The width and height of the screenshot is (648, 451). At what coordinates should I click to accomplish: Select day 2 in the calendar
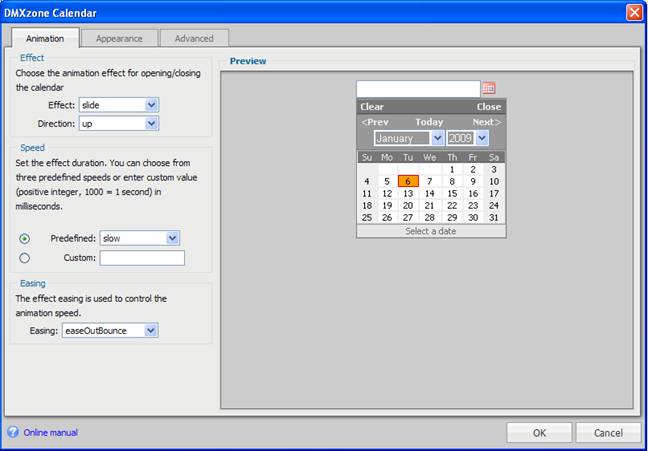[473, 169]
